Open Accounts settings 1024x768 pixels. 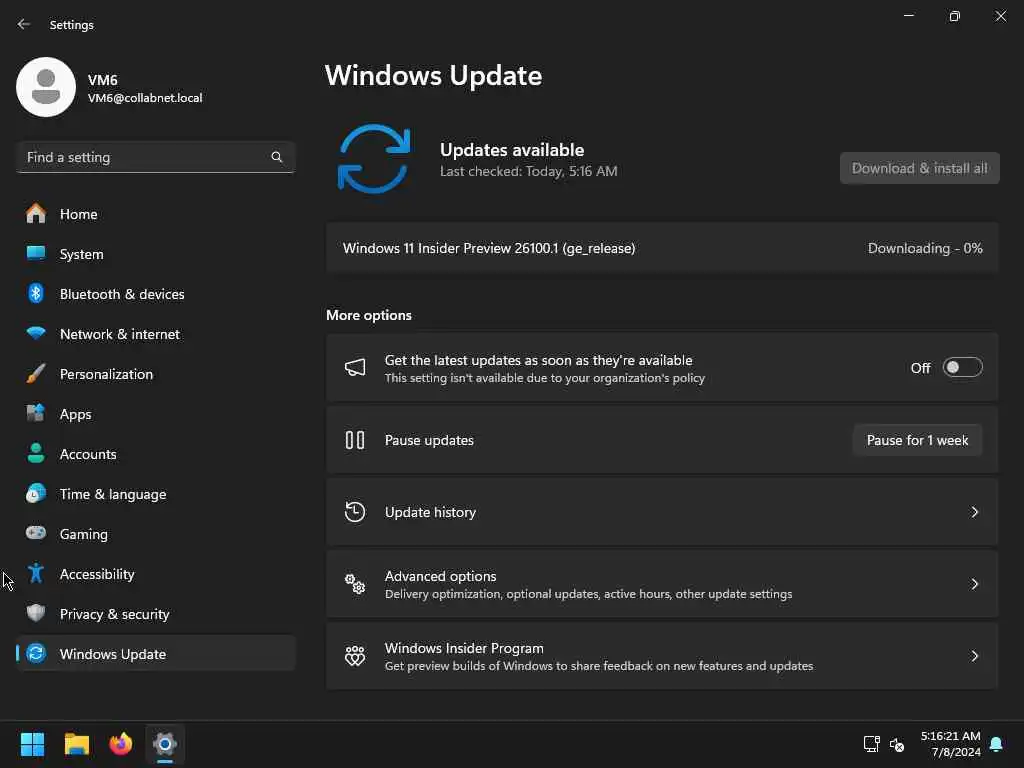[x=155, y=453]
